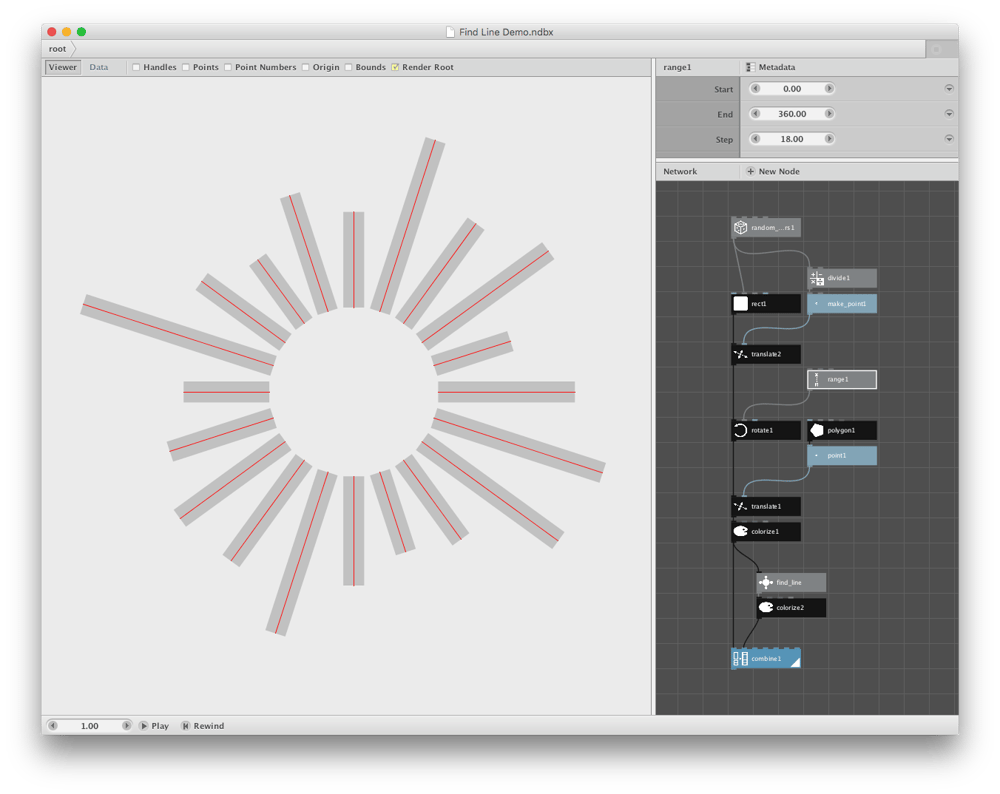
Task: Click the translate2 node icon
Action: coord(740,354)
